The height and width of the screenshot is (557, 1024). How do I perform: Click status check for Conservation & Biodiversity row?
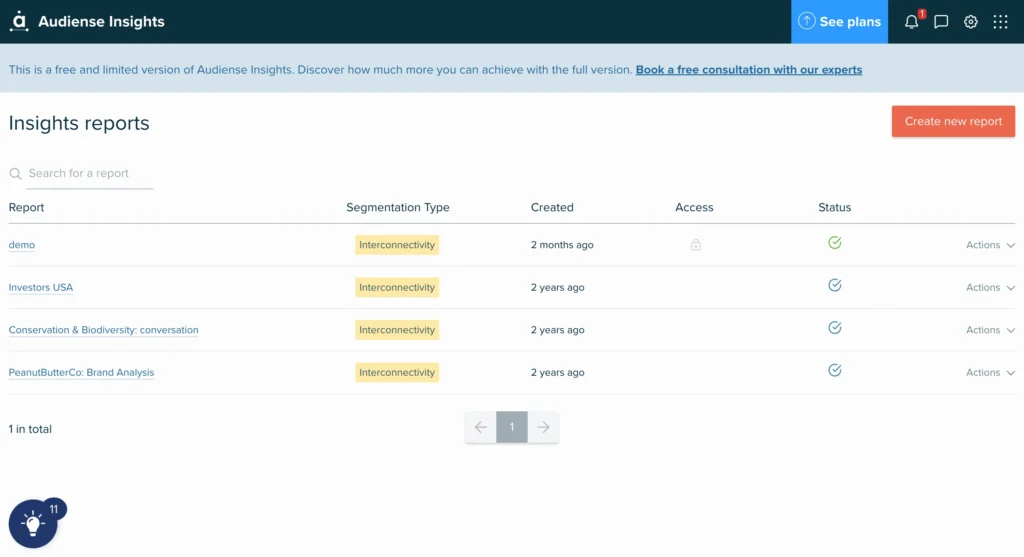click(x=835, y=328)
